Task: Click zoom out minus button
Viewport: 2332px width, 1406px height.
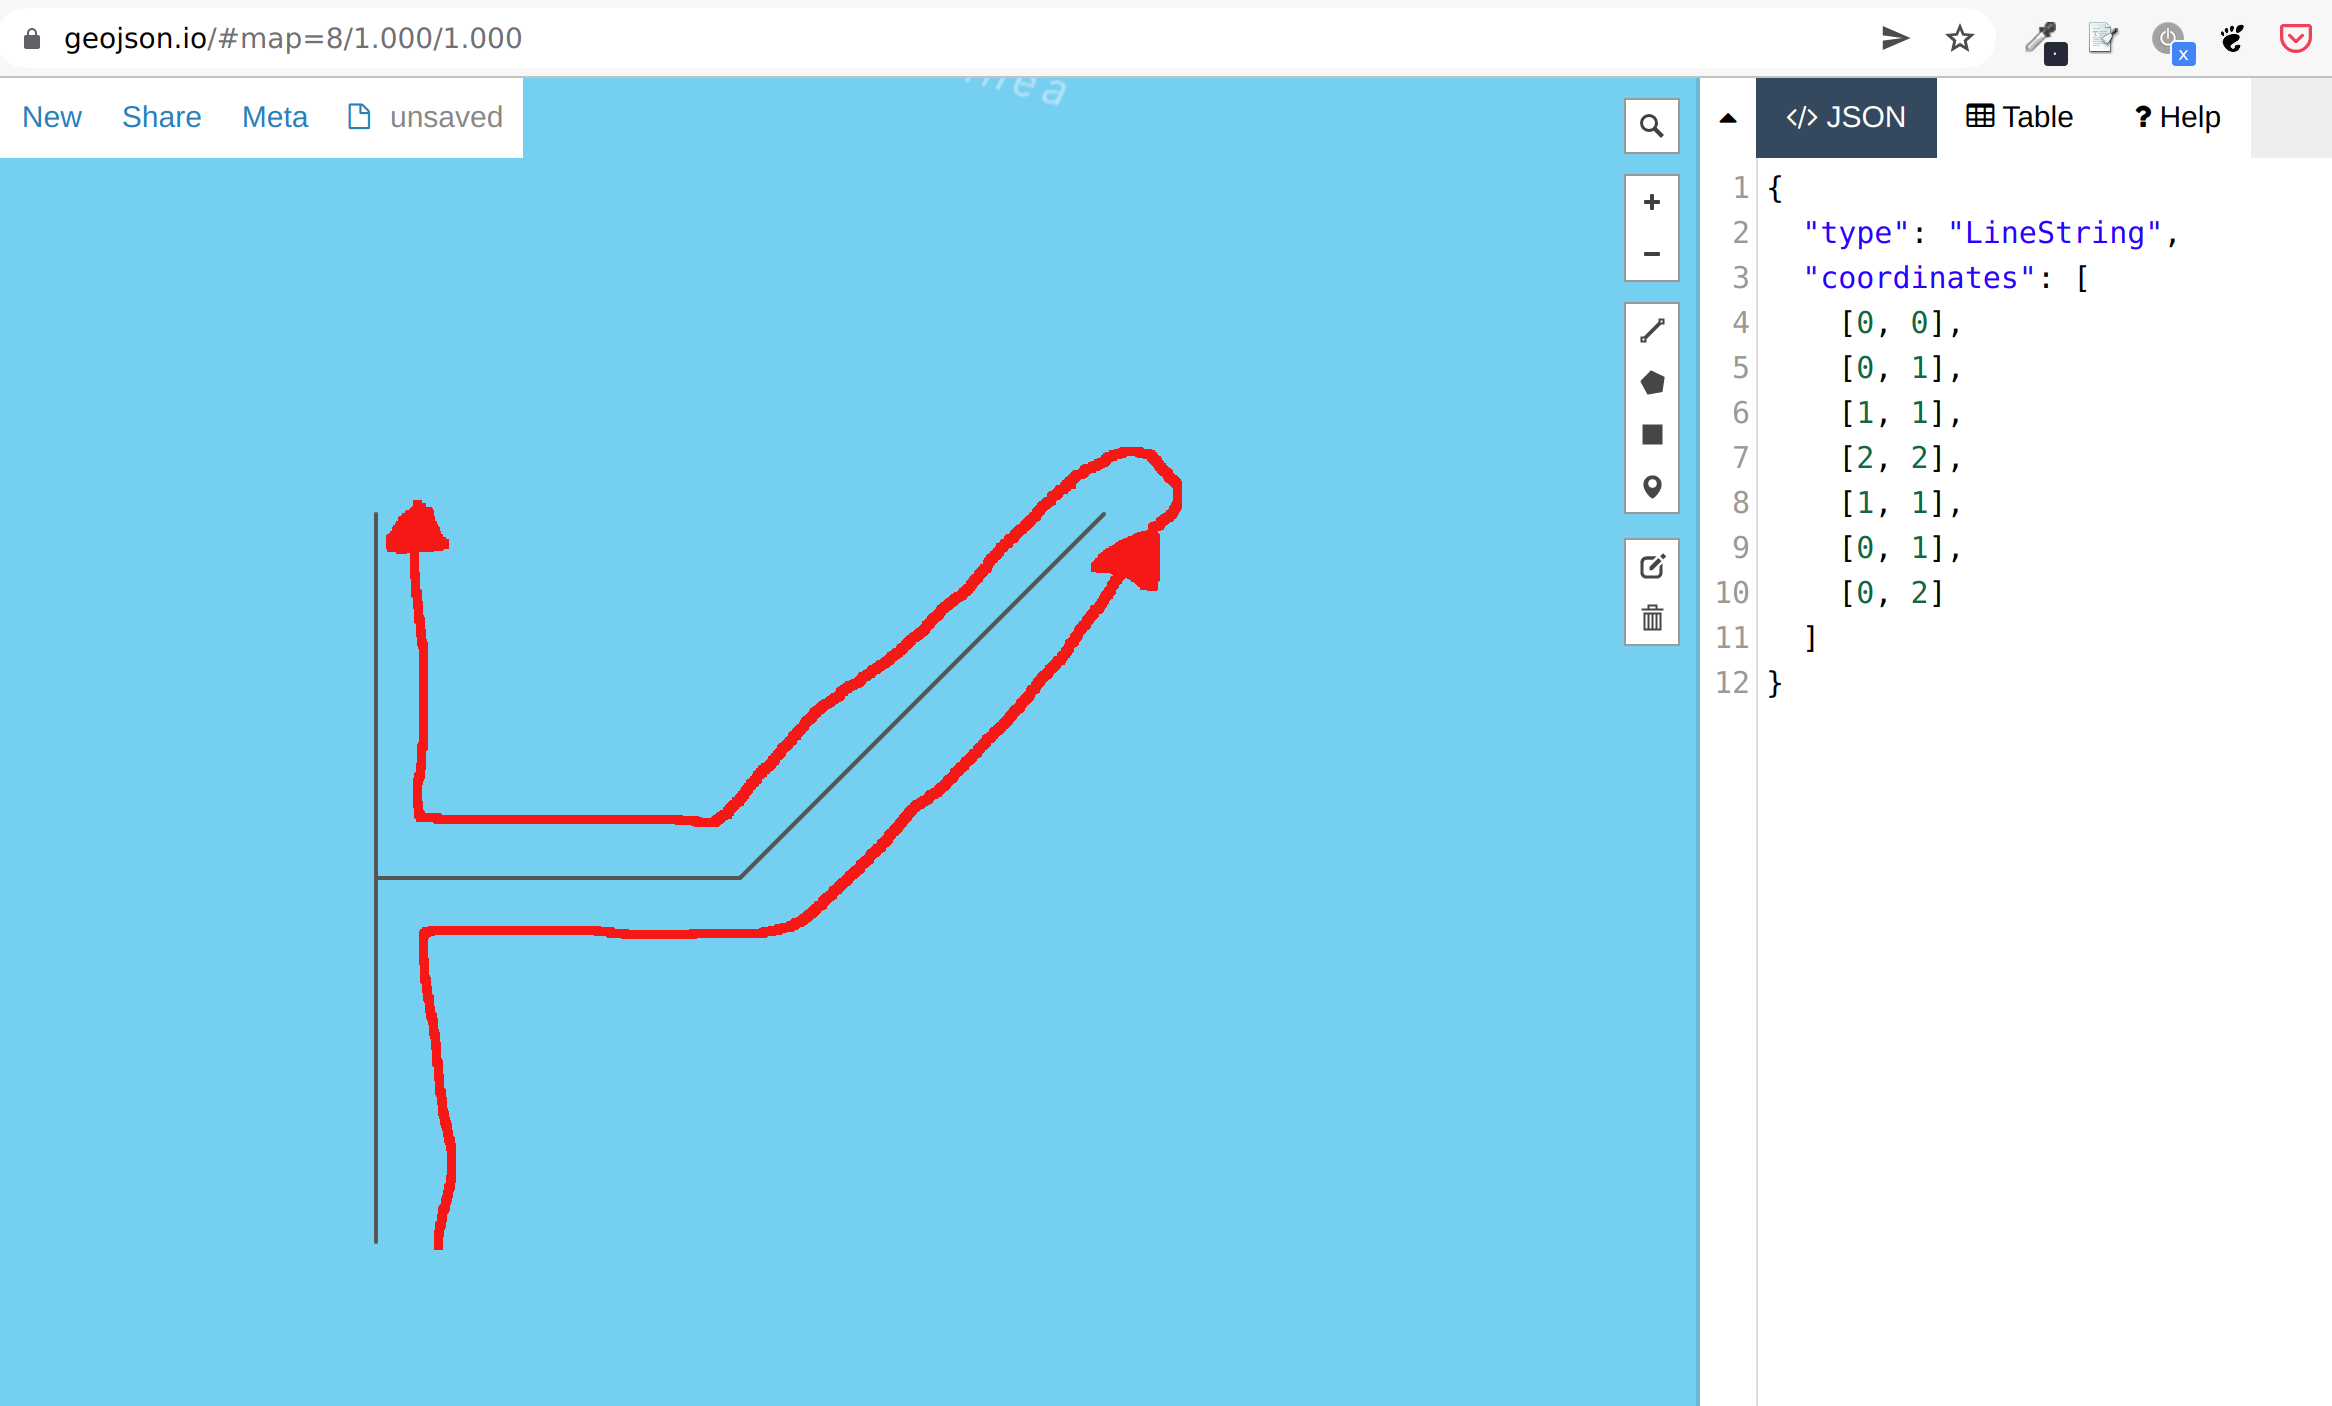Action: [1651, 252]
